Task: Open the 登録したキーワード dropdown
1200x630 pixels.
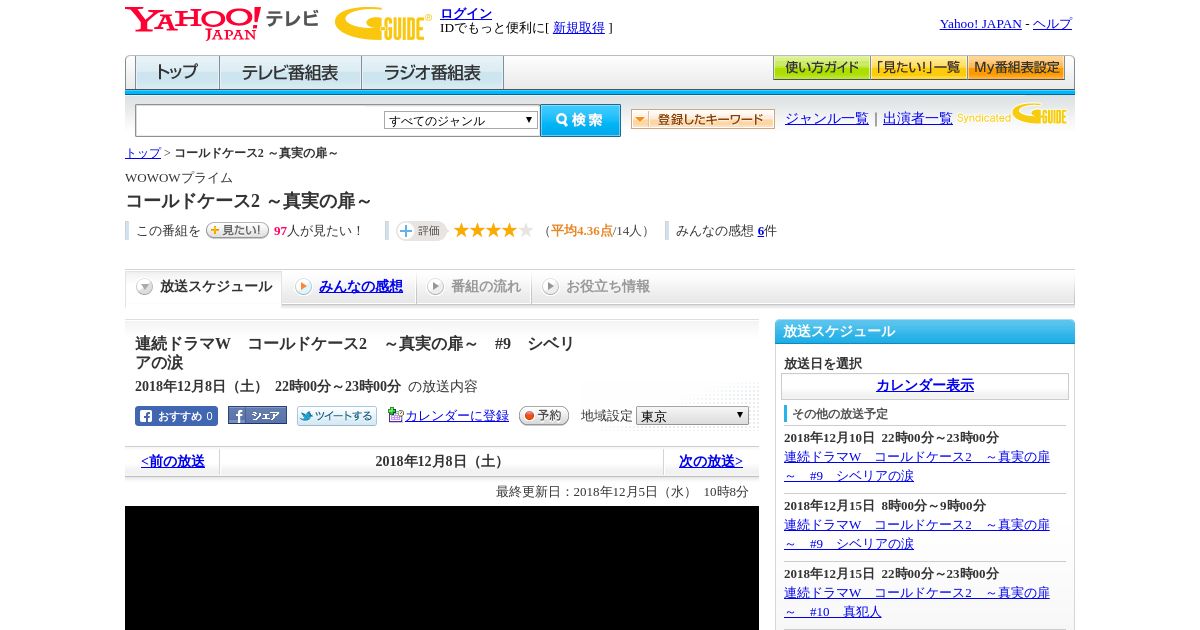Action: [x=703, y=119]
